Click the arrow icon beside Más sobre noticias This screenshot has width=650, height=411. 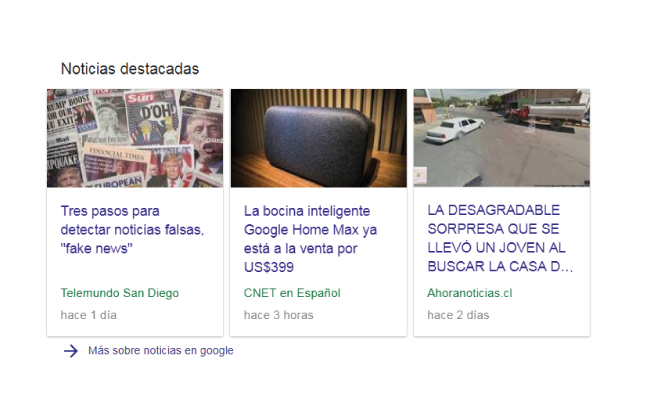click(x=71, y=351)
